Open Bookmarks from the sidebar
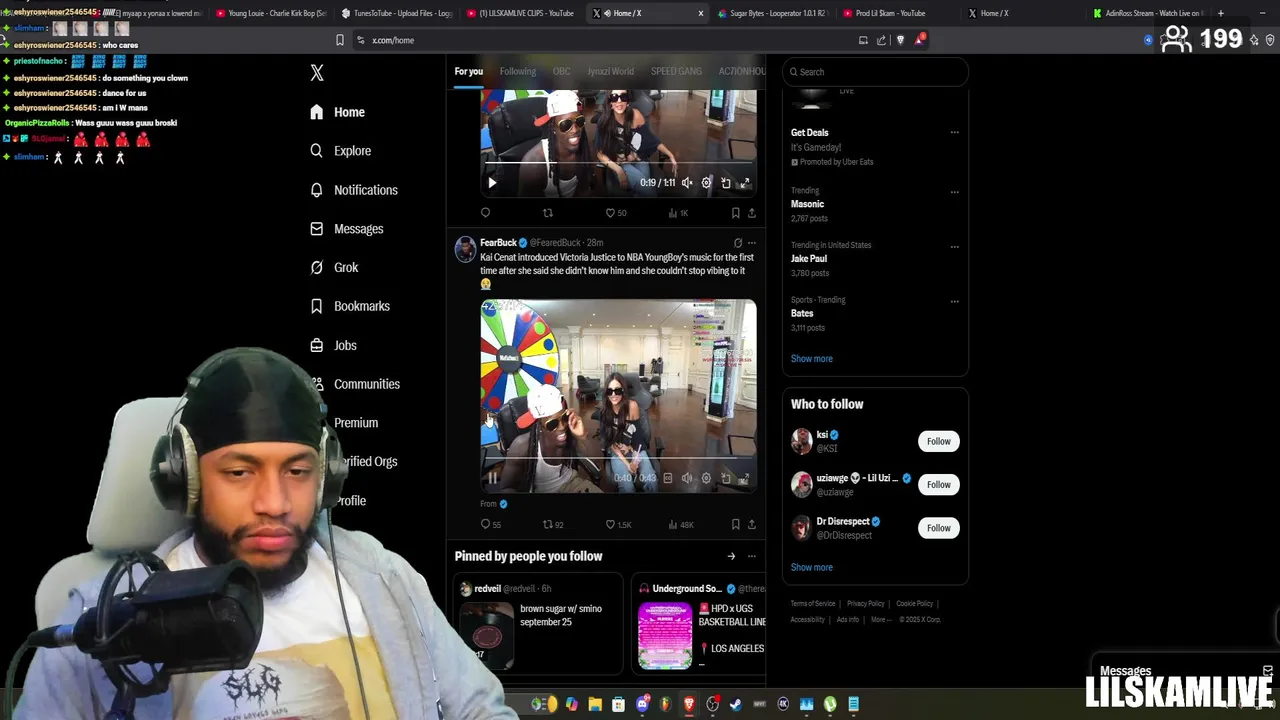 [x=350, y=306]
